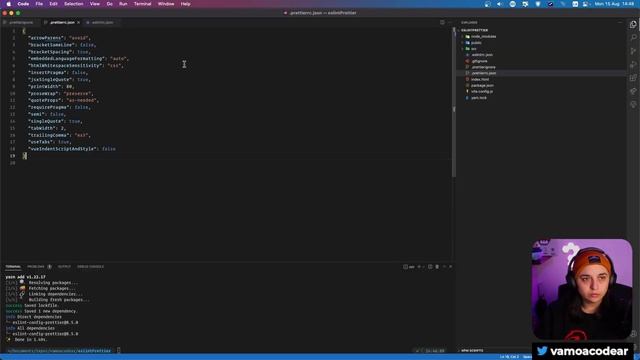The height and width of the screenshot is (360, 640).
Task: Open vite.config.js in the explorer
Action: coord(482,91)
